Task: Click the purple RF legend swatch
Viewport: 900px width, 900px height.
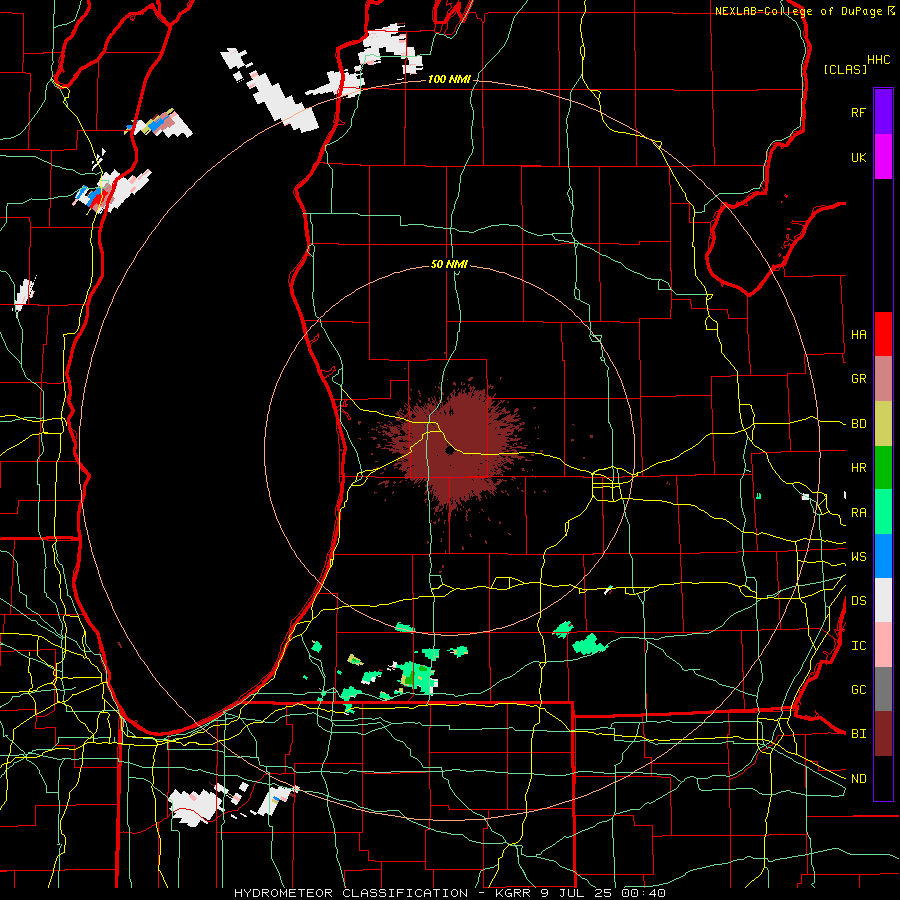Action: coord(883,111)
